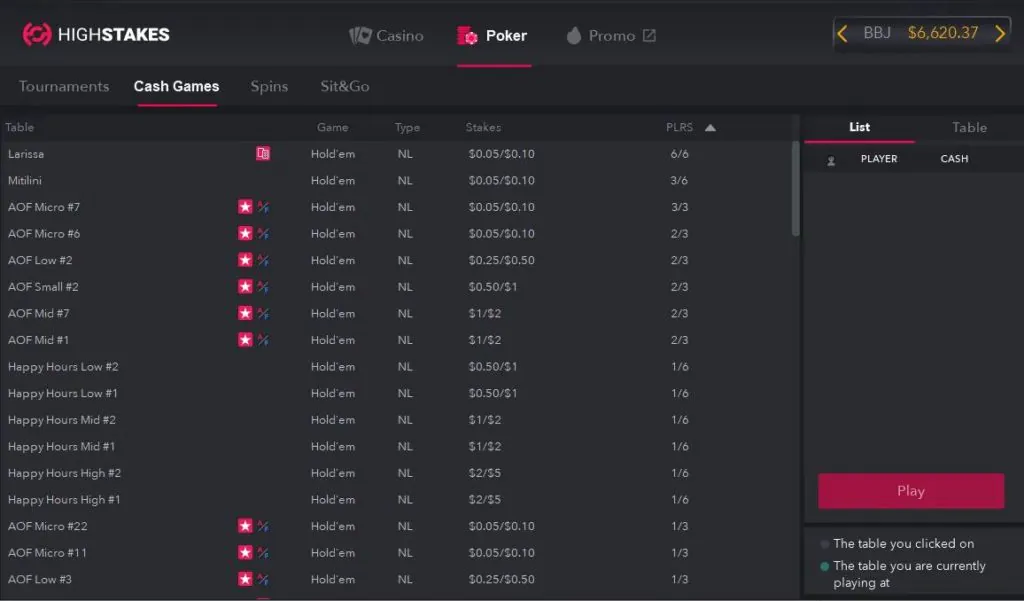Click the external link icon beside Promo
Image resolution: width=1024 pixels, height=601 pixels.
point(649,36)
